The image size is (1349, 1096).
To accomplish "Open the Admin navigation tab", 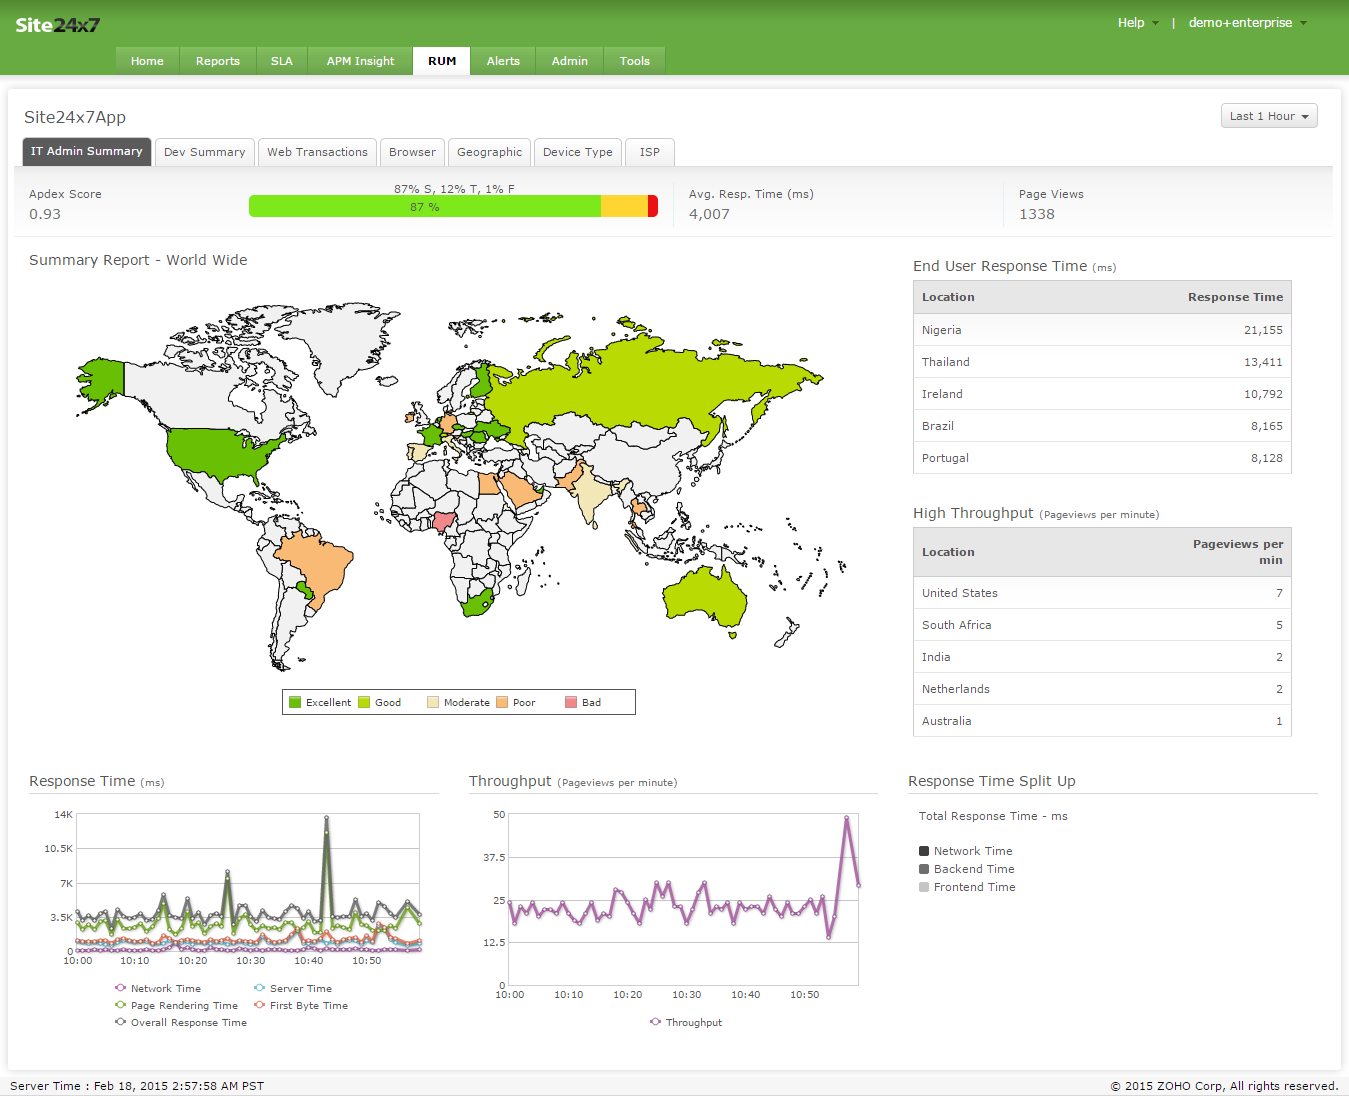I will (x=570, y=61).
